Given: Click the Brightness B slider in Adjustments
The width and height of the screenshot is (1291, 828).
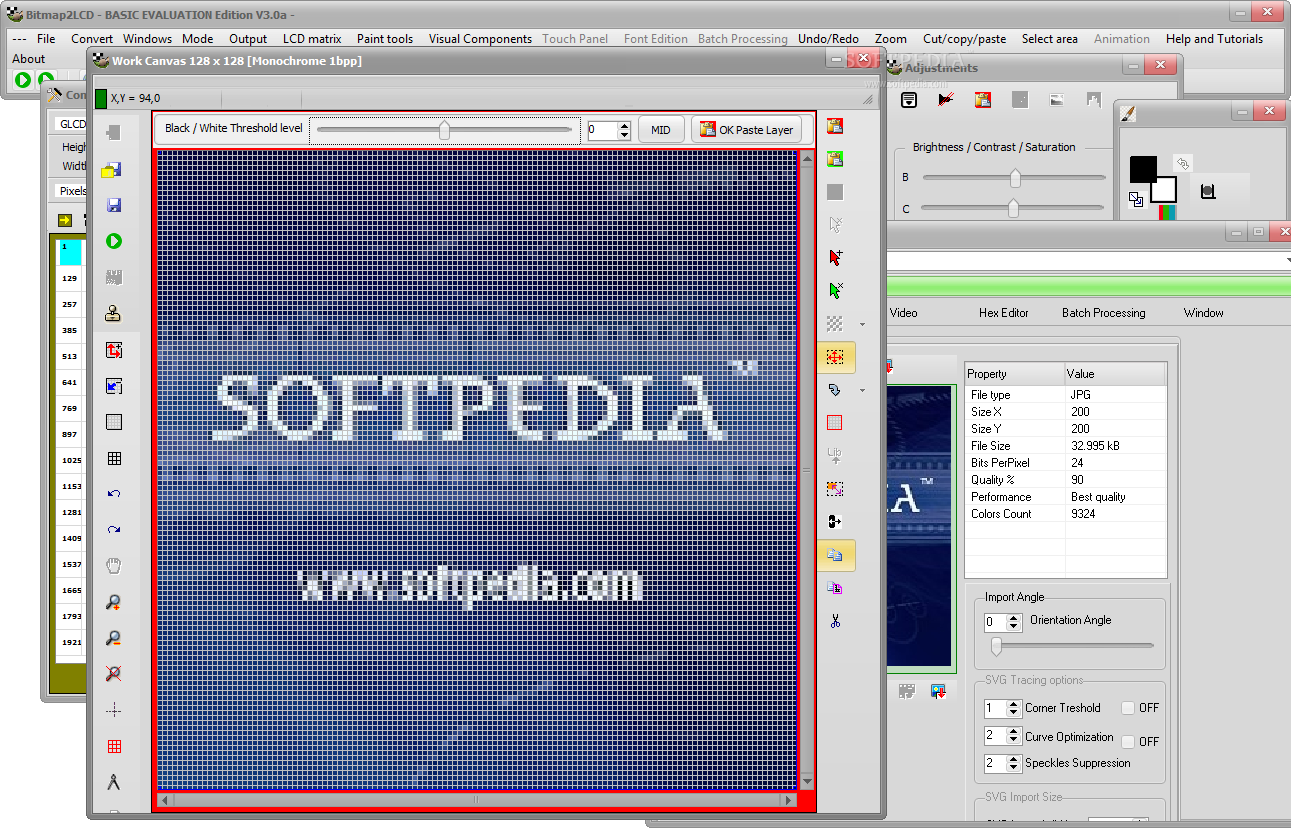Looking at the screenshot, I should click(1014, 178).
